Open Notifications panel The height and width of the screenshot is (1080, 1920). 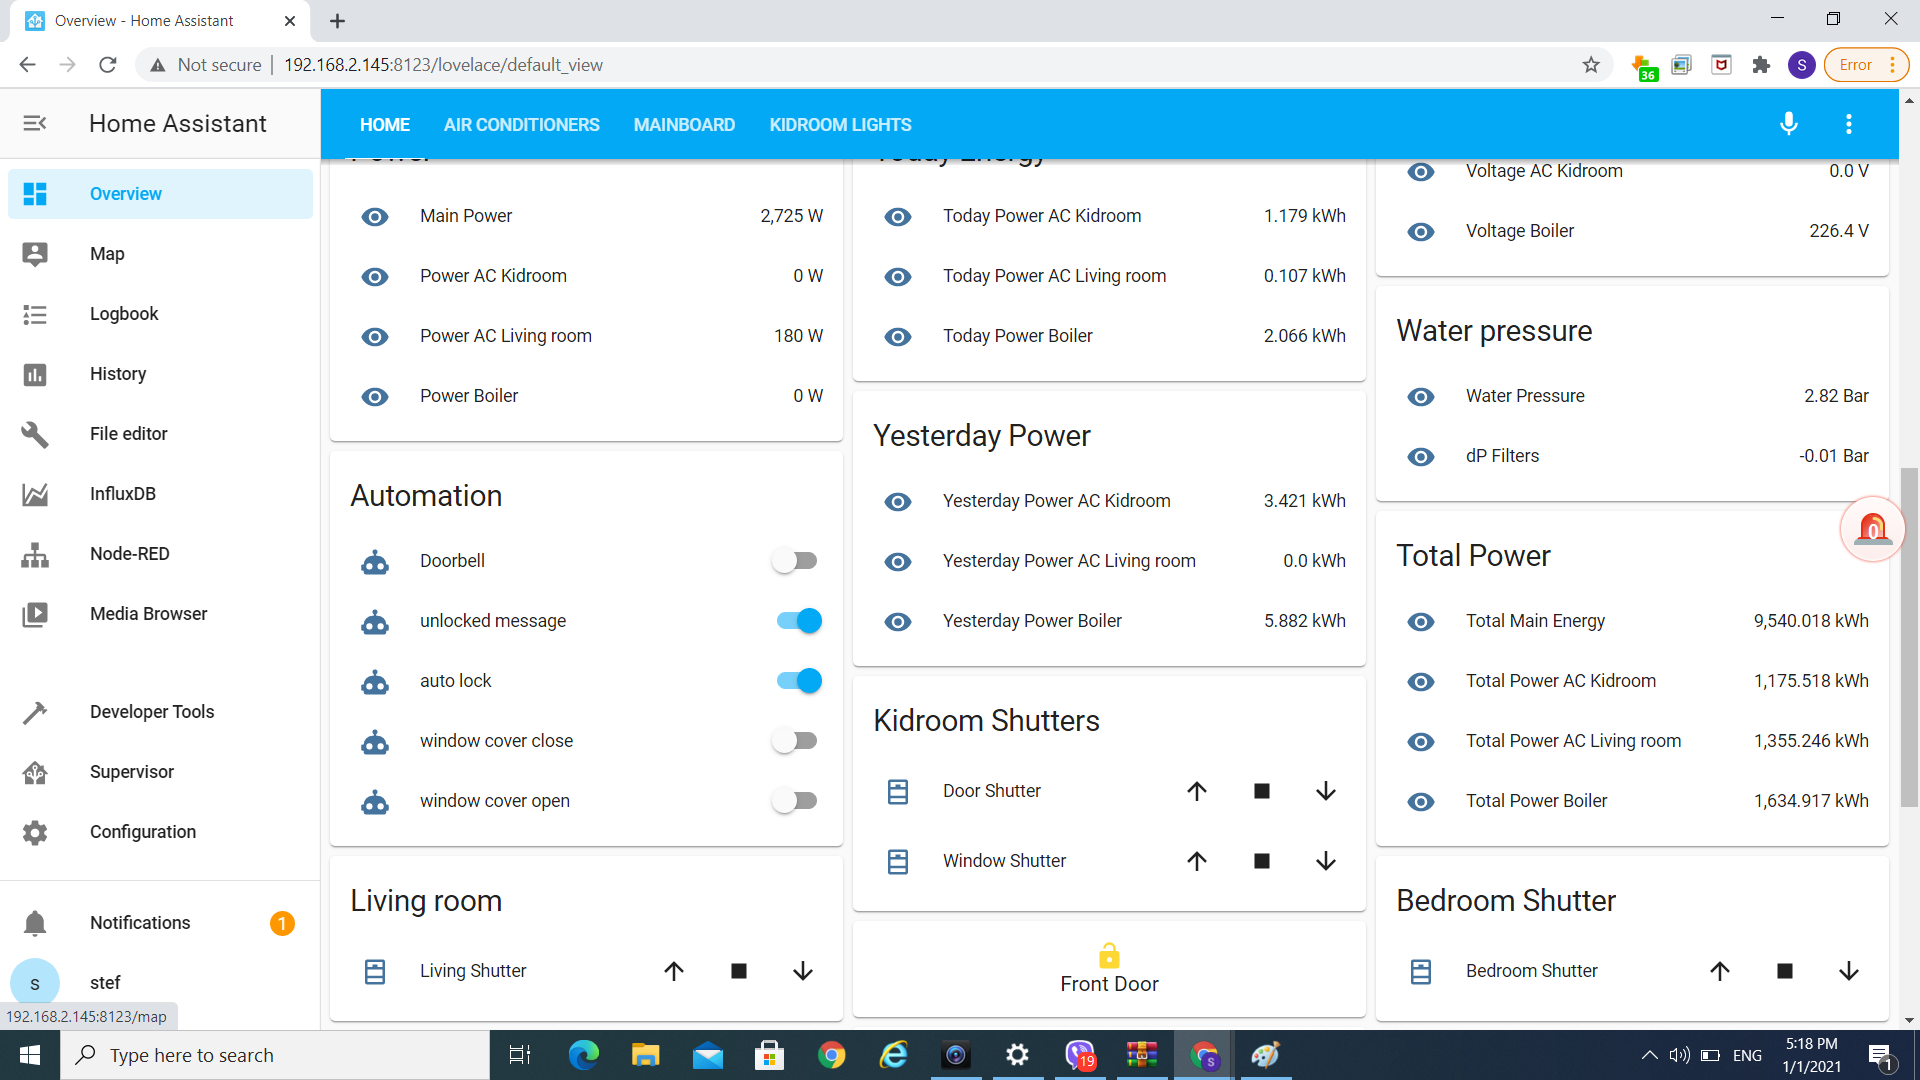tap(160, 923)
